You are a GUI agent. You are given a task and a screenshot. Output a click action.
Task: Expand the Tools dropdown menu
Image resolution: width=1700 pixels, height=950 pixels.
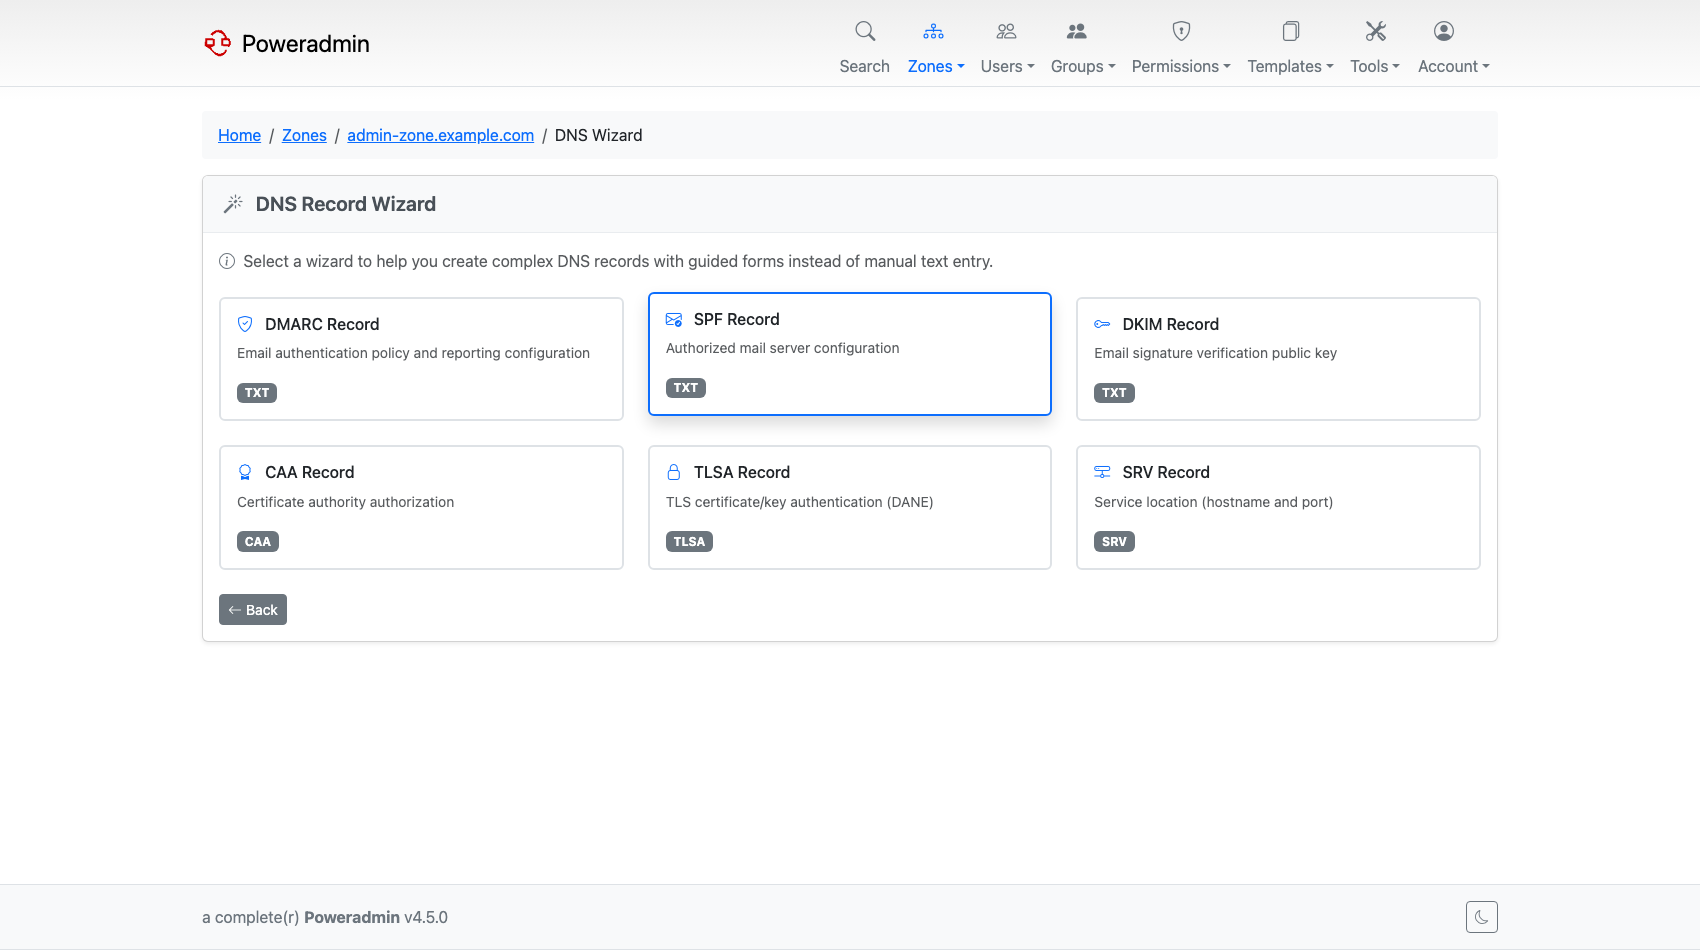(x=1375, y=66)
